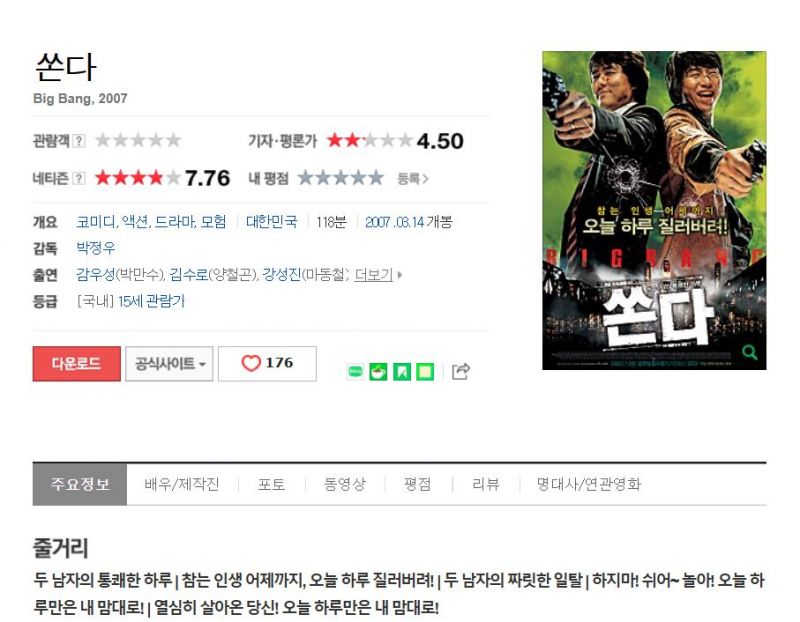Click the help icon beside 네티즌
This screenshot has width=800, height=622.
[79, 178]
